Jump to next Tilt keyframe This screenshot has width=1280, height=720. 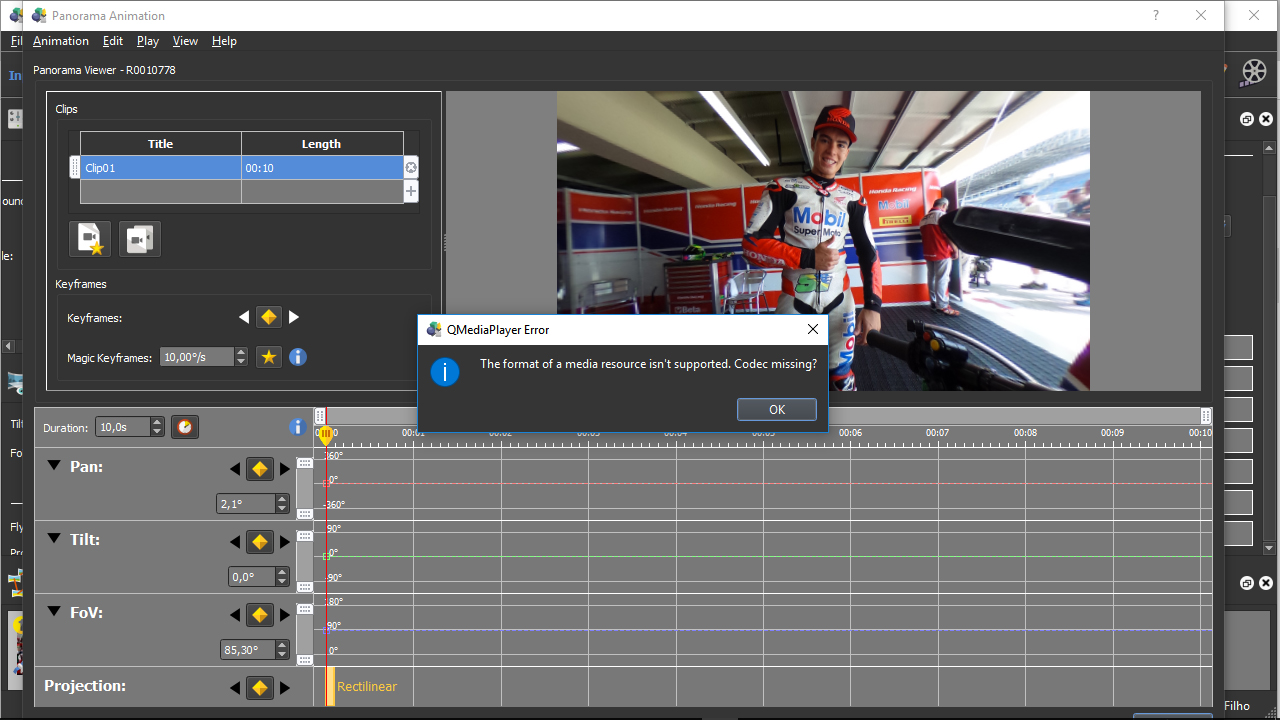[285, 542]
